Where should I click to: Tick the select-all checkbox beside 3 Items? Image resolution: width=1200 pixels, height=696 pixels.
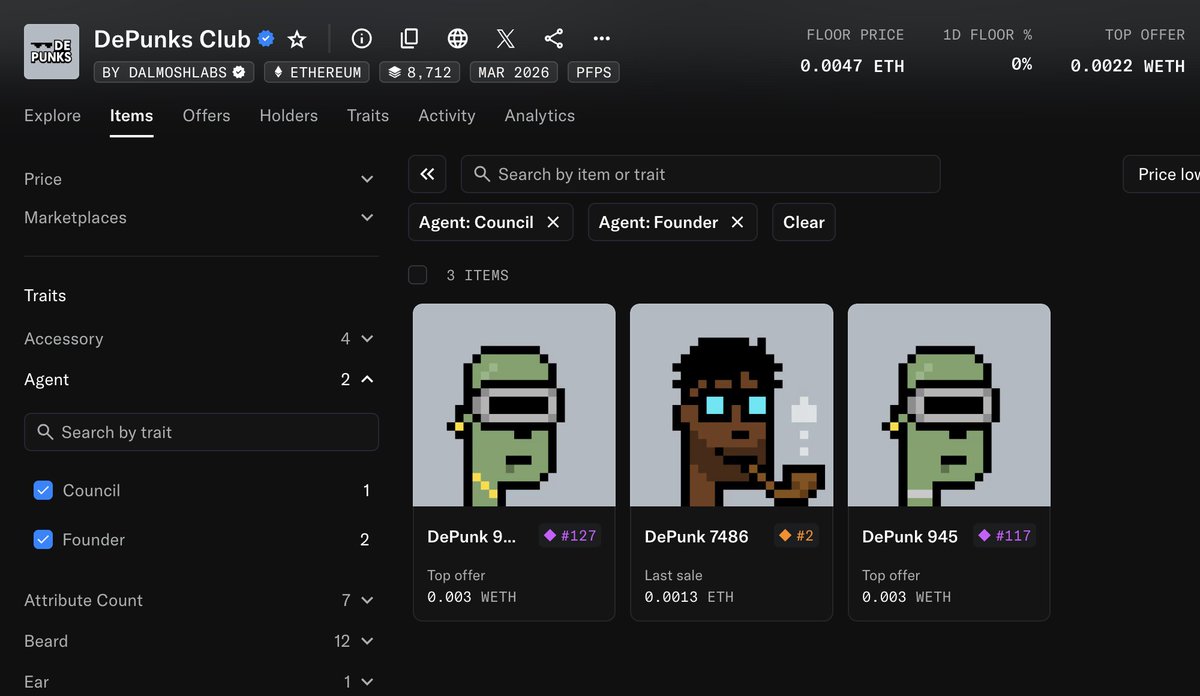[418, 275]
